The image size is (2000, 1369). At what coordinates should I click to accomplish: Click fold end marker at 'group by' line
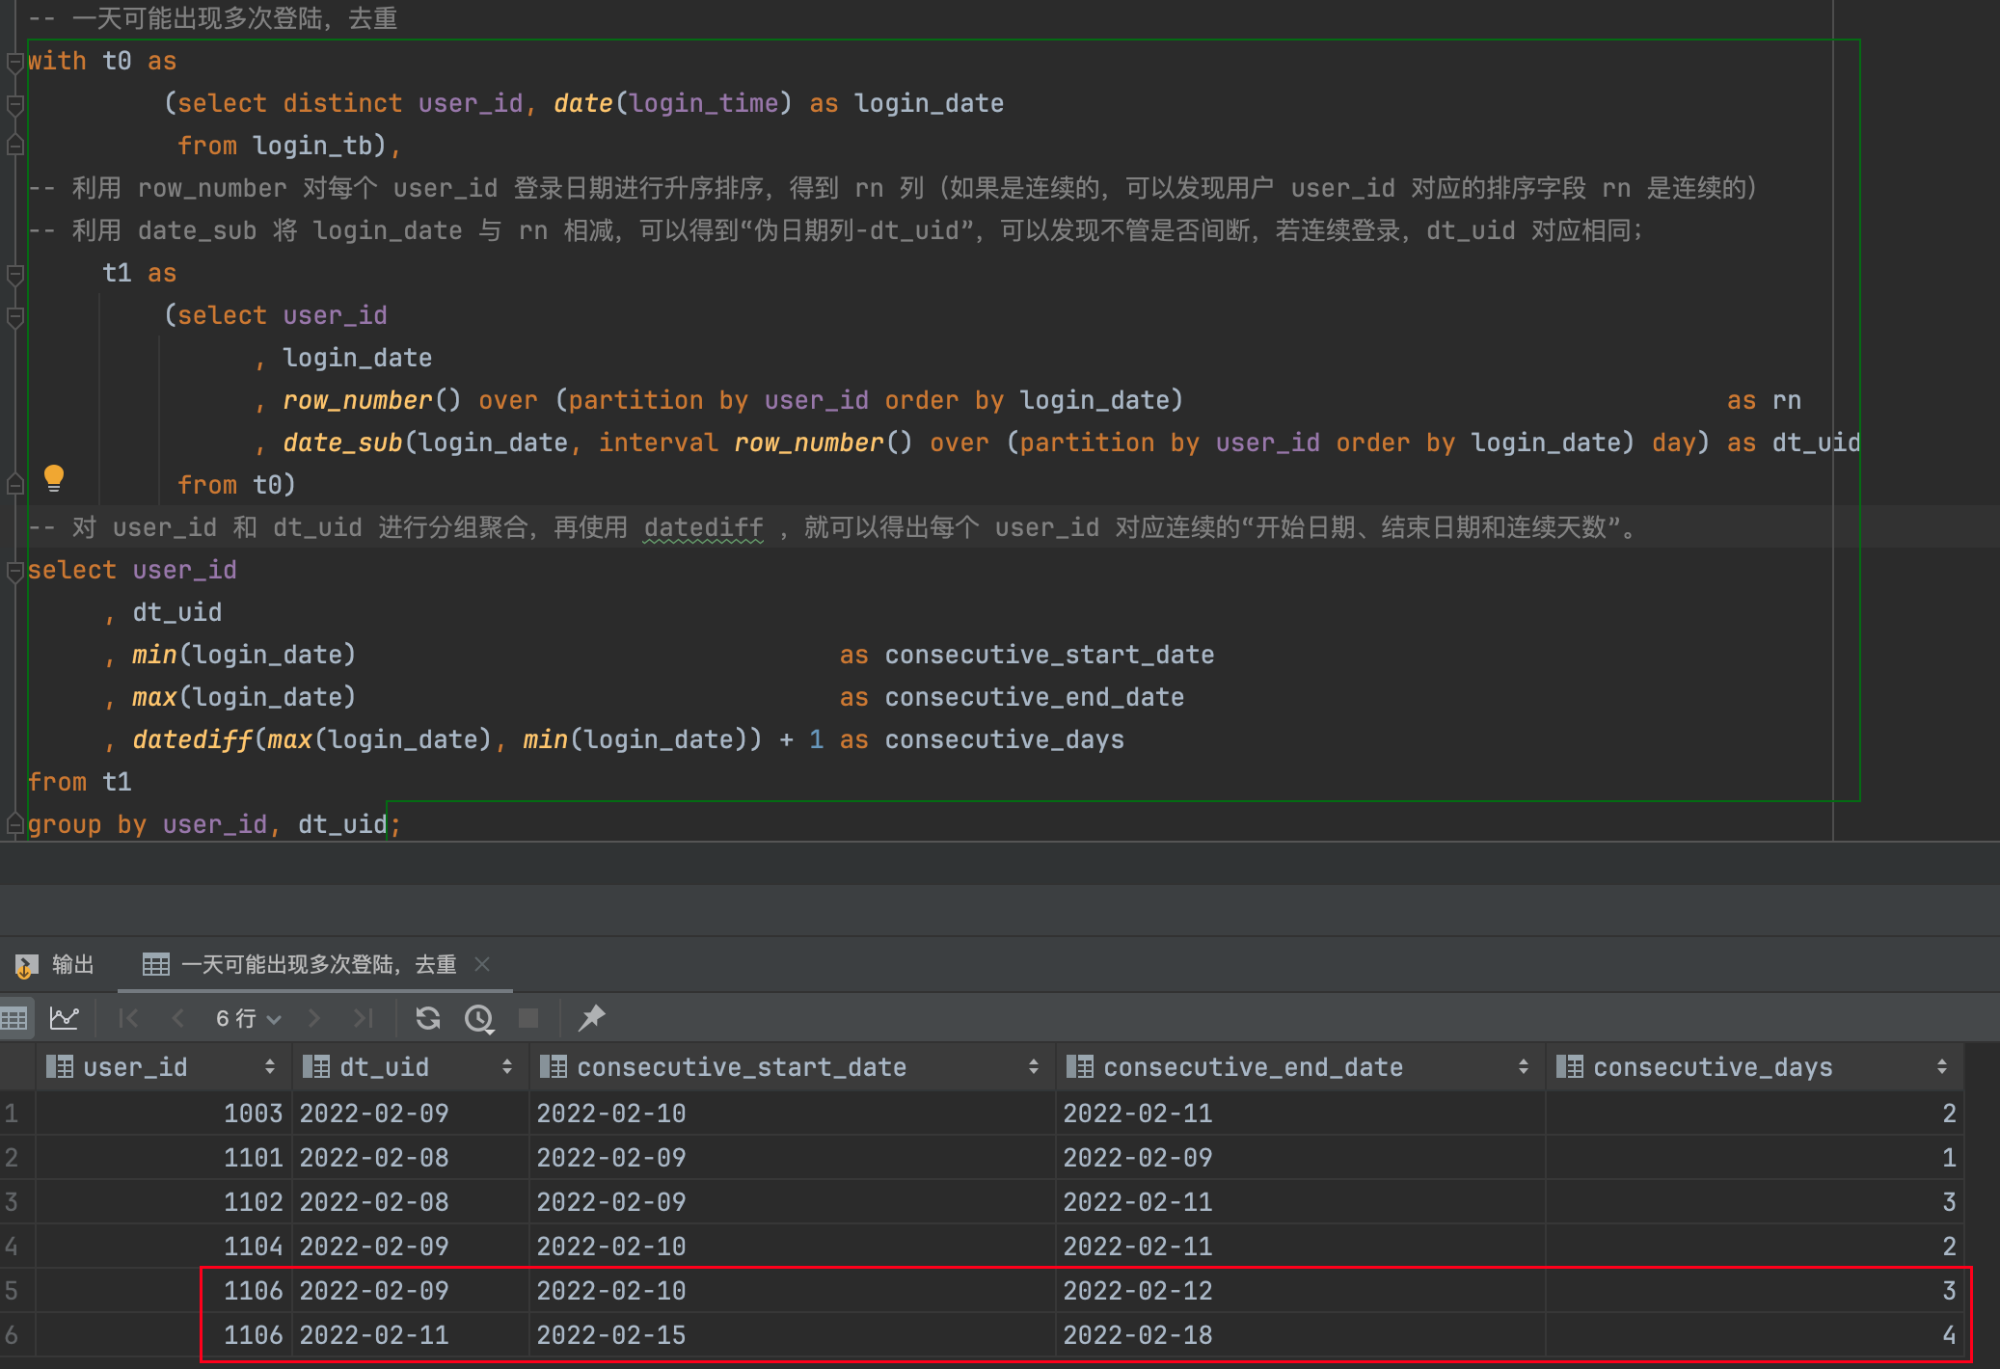tap(15, 825)
